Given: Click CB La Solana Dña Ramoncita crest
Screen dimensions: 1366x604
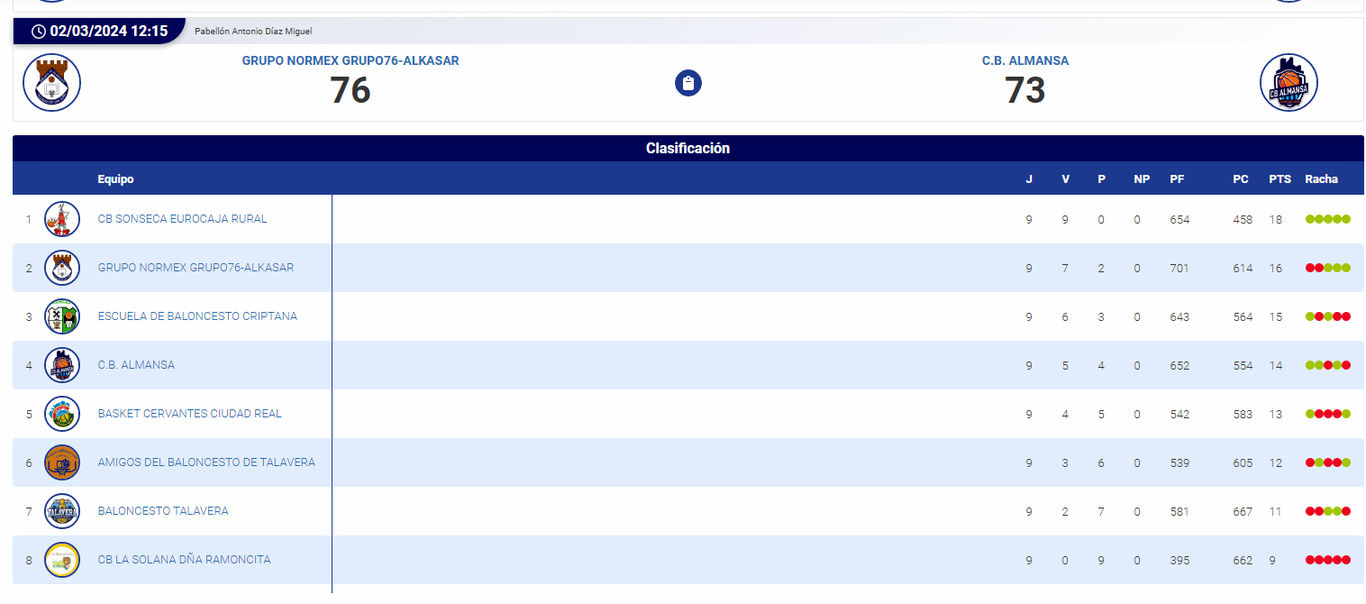Looking at the screenshot, I should click(62, 560).
